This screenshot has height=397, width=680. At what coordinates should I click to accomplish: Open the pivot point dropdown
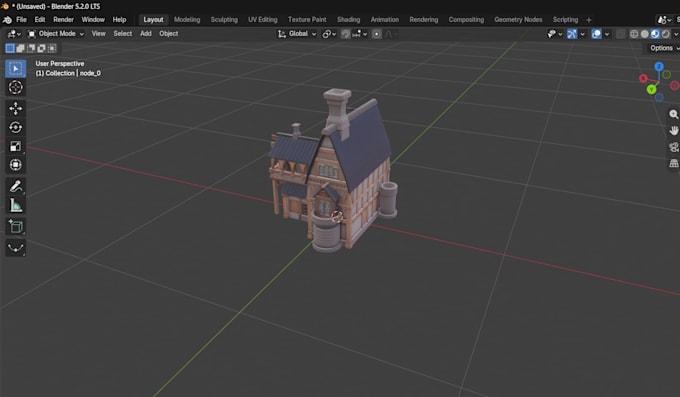pyautogui.click(x=330, y=34)
